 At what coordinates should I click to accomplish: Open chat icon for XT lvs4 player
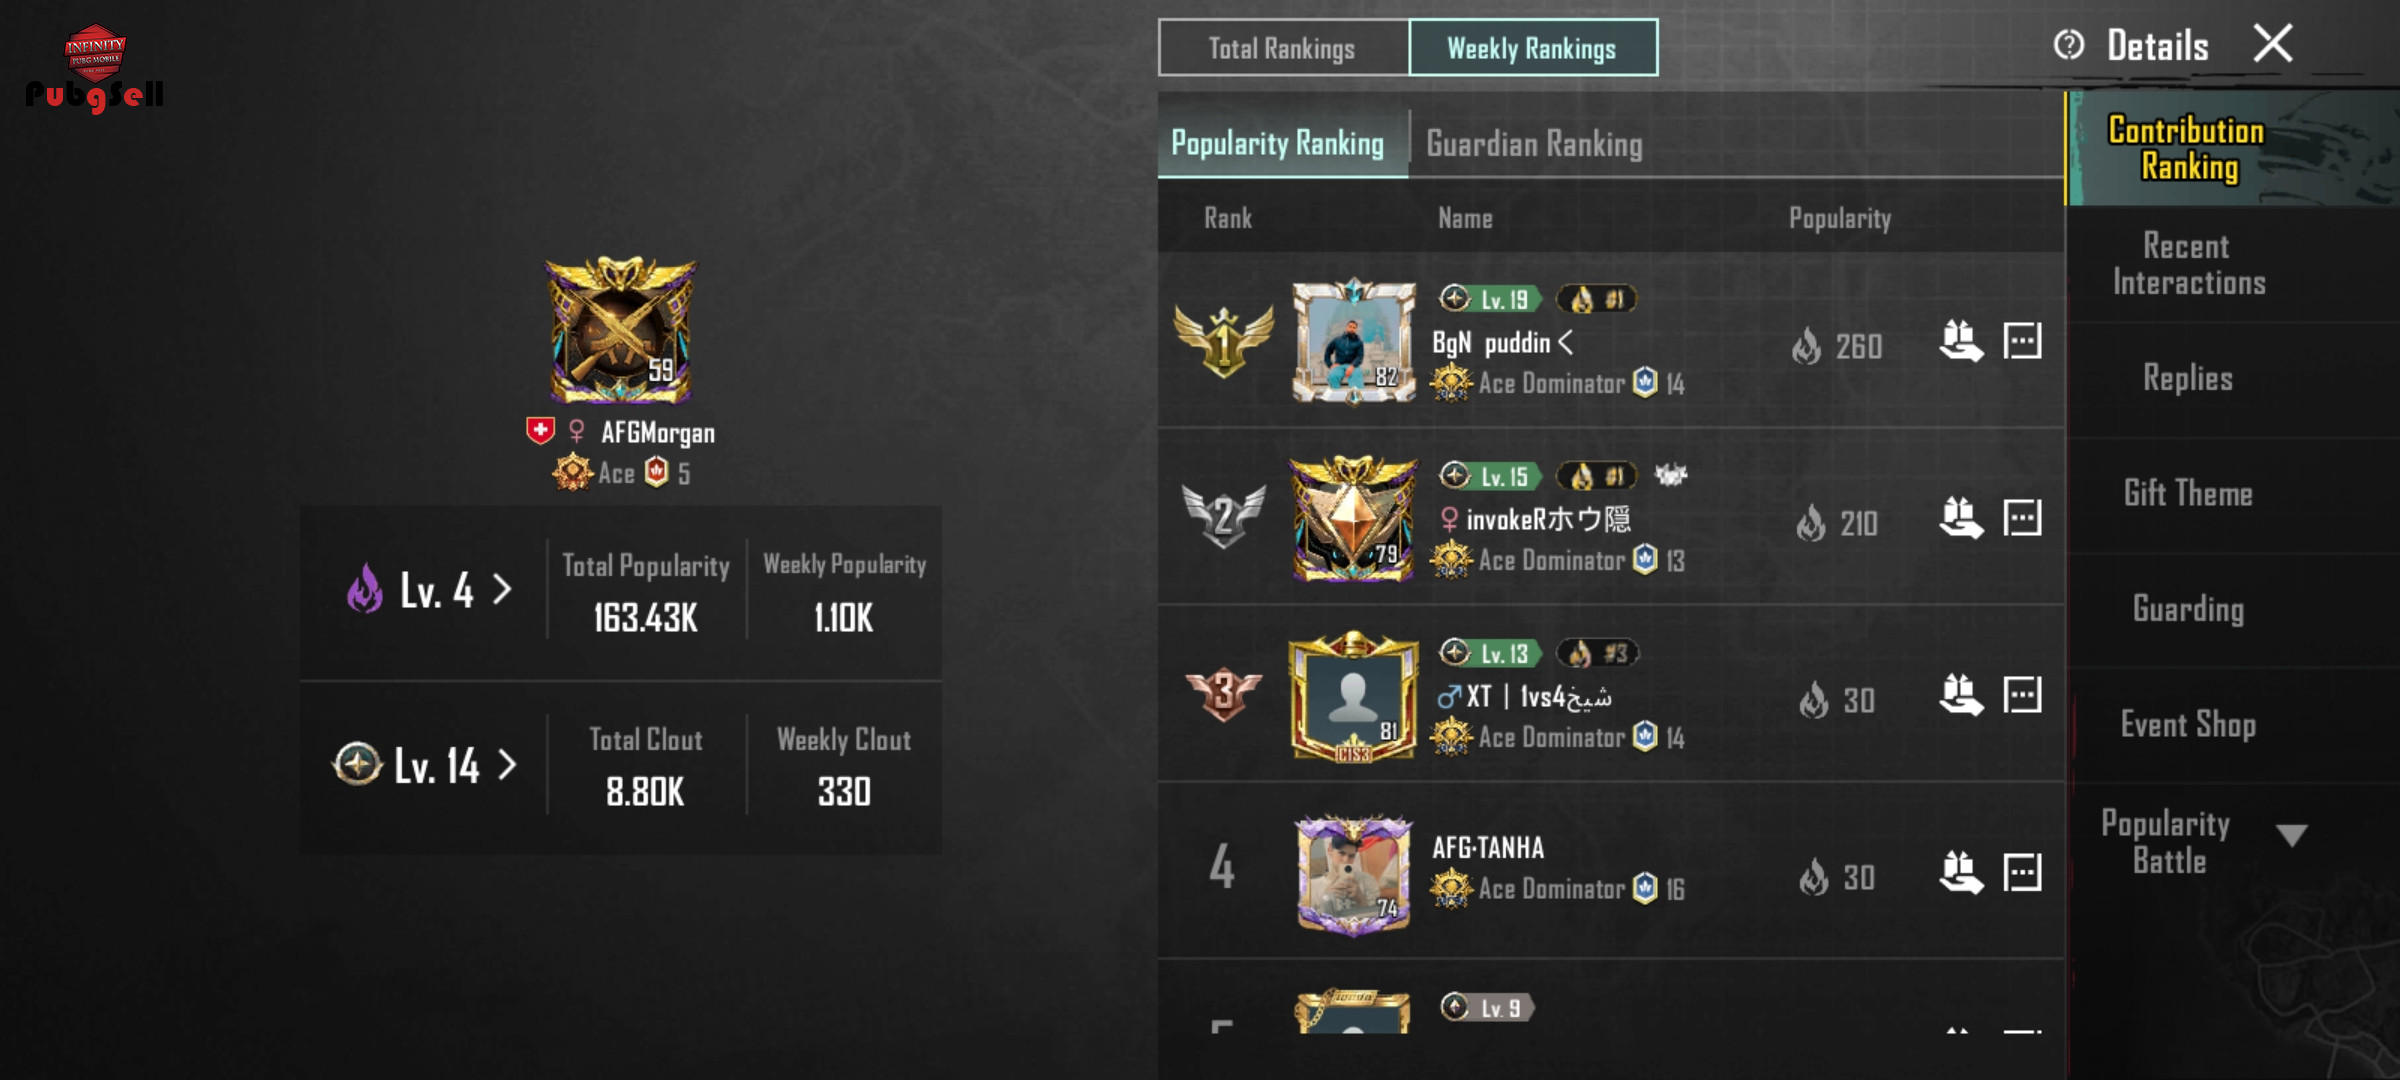point(2022,695)
